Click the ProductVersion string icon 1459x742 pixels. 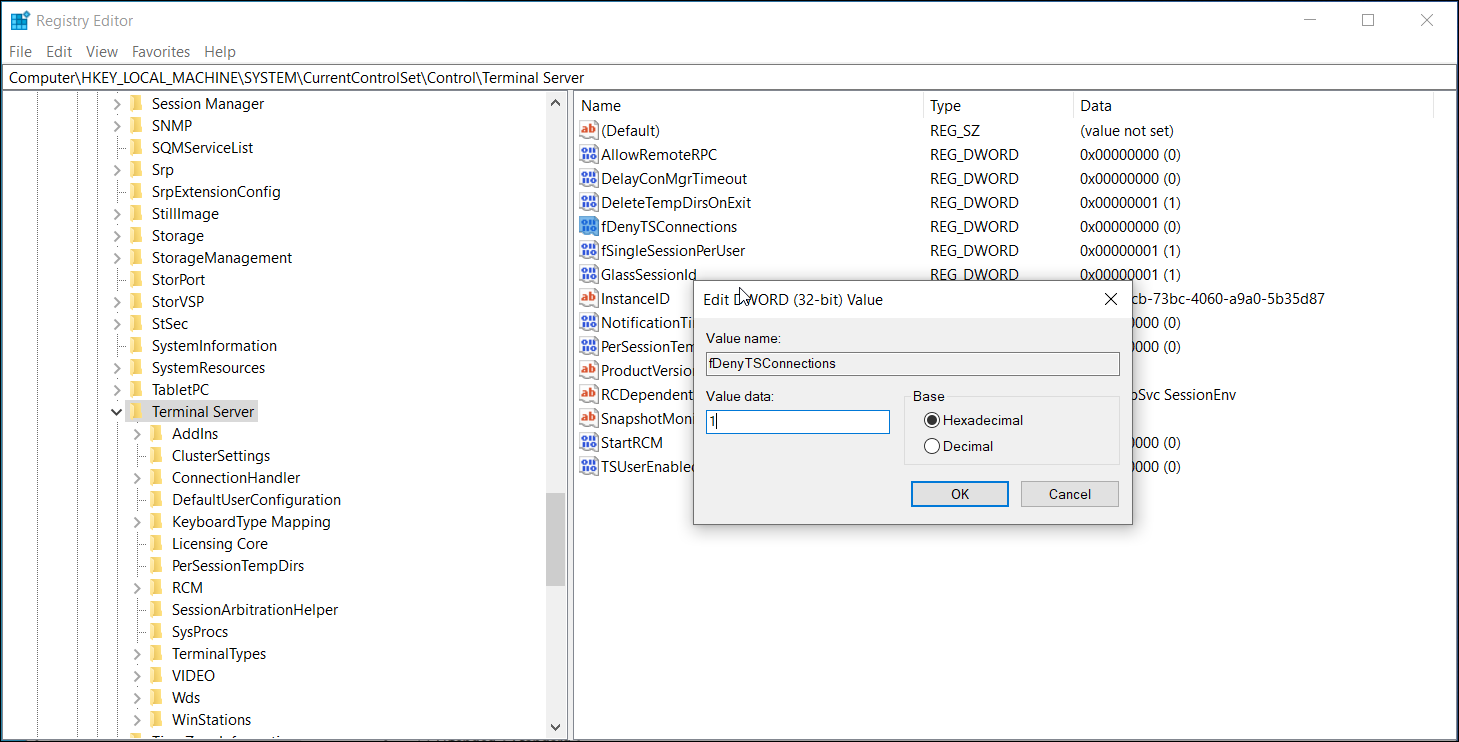tap(589, 371)
